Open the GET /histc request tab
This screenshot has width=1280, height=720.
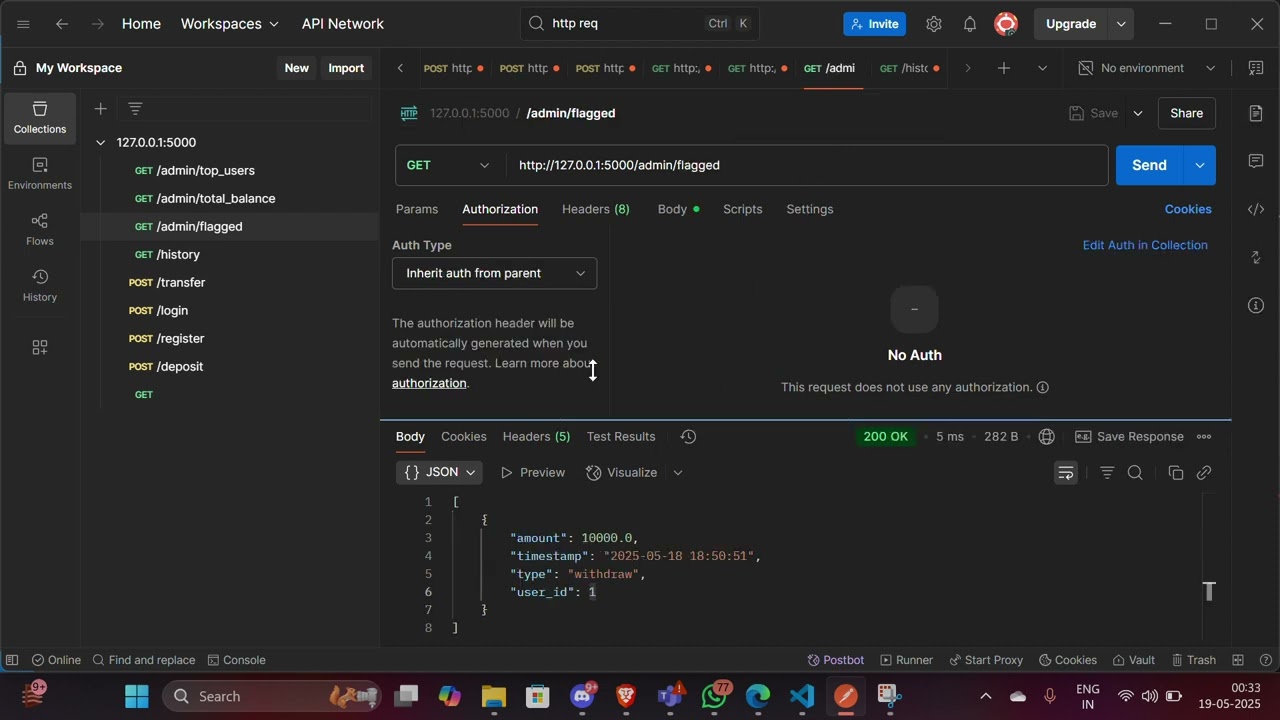click(909, 68)
